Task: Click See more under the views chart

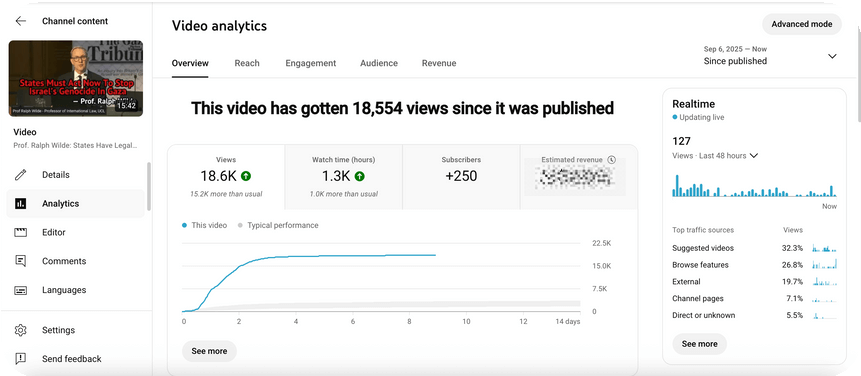Action: [209, 351]
